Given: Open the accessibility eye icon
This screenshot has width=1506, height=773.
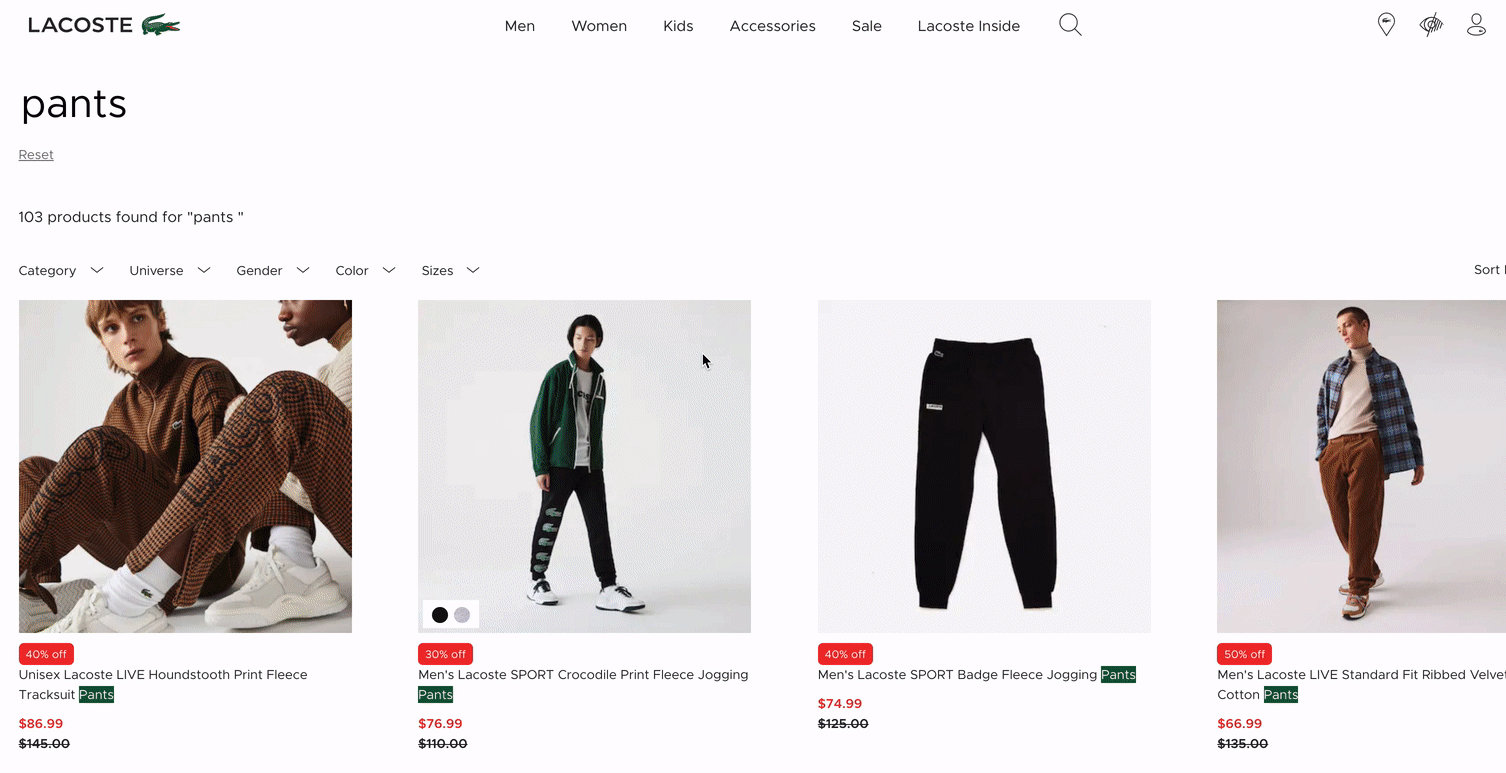Looking at the screenshot, I should coord(1431,25).
